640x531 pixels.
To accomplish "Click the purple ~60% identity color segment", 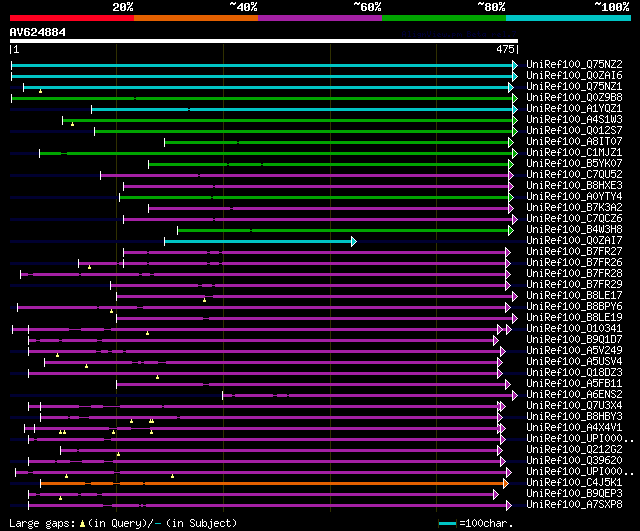I will tap(320, 18).
